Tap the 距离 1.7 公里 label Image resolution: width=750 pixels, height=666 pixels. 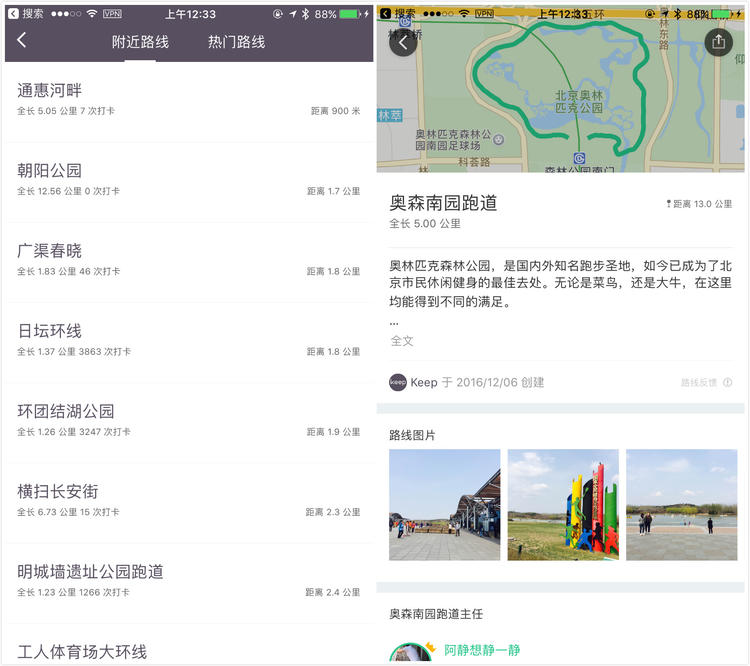(333, 191)
